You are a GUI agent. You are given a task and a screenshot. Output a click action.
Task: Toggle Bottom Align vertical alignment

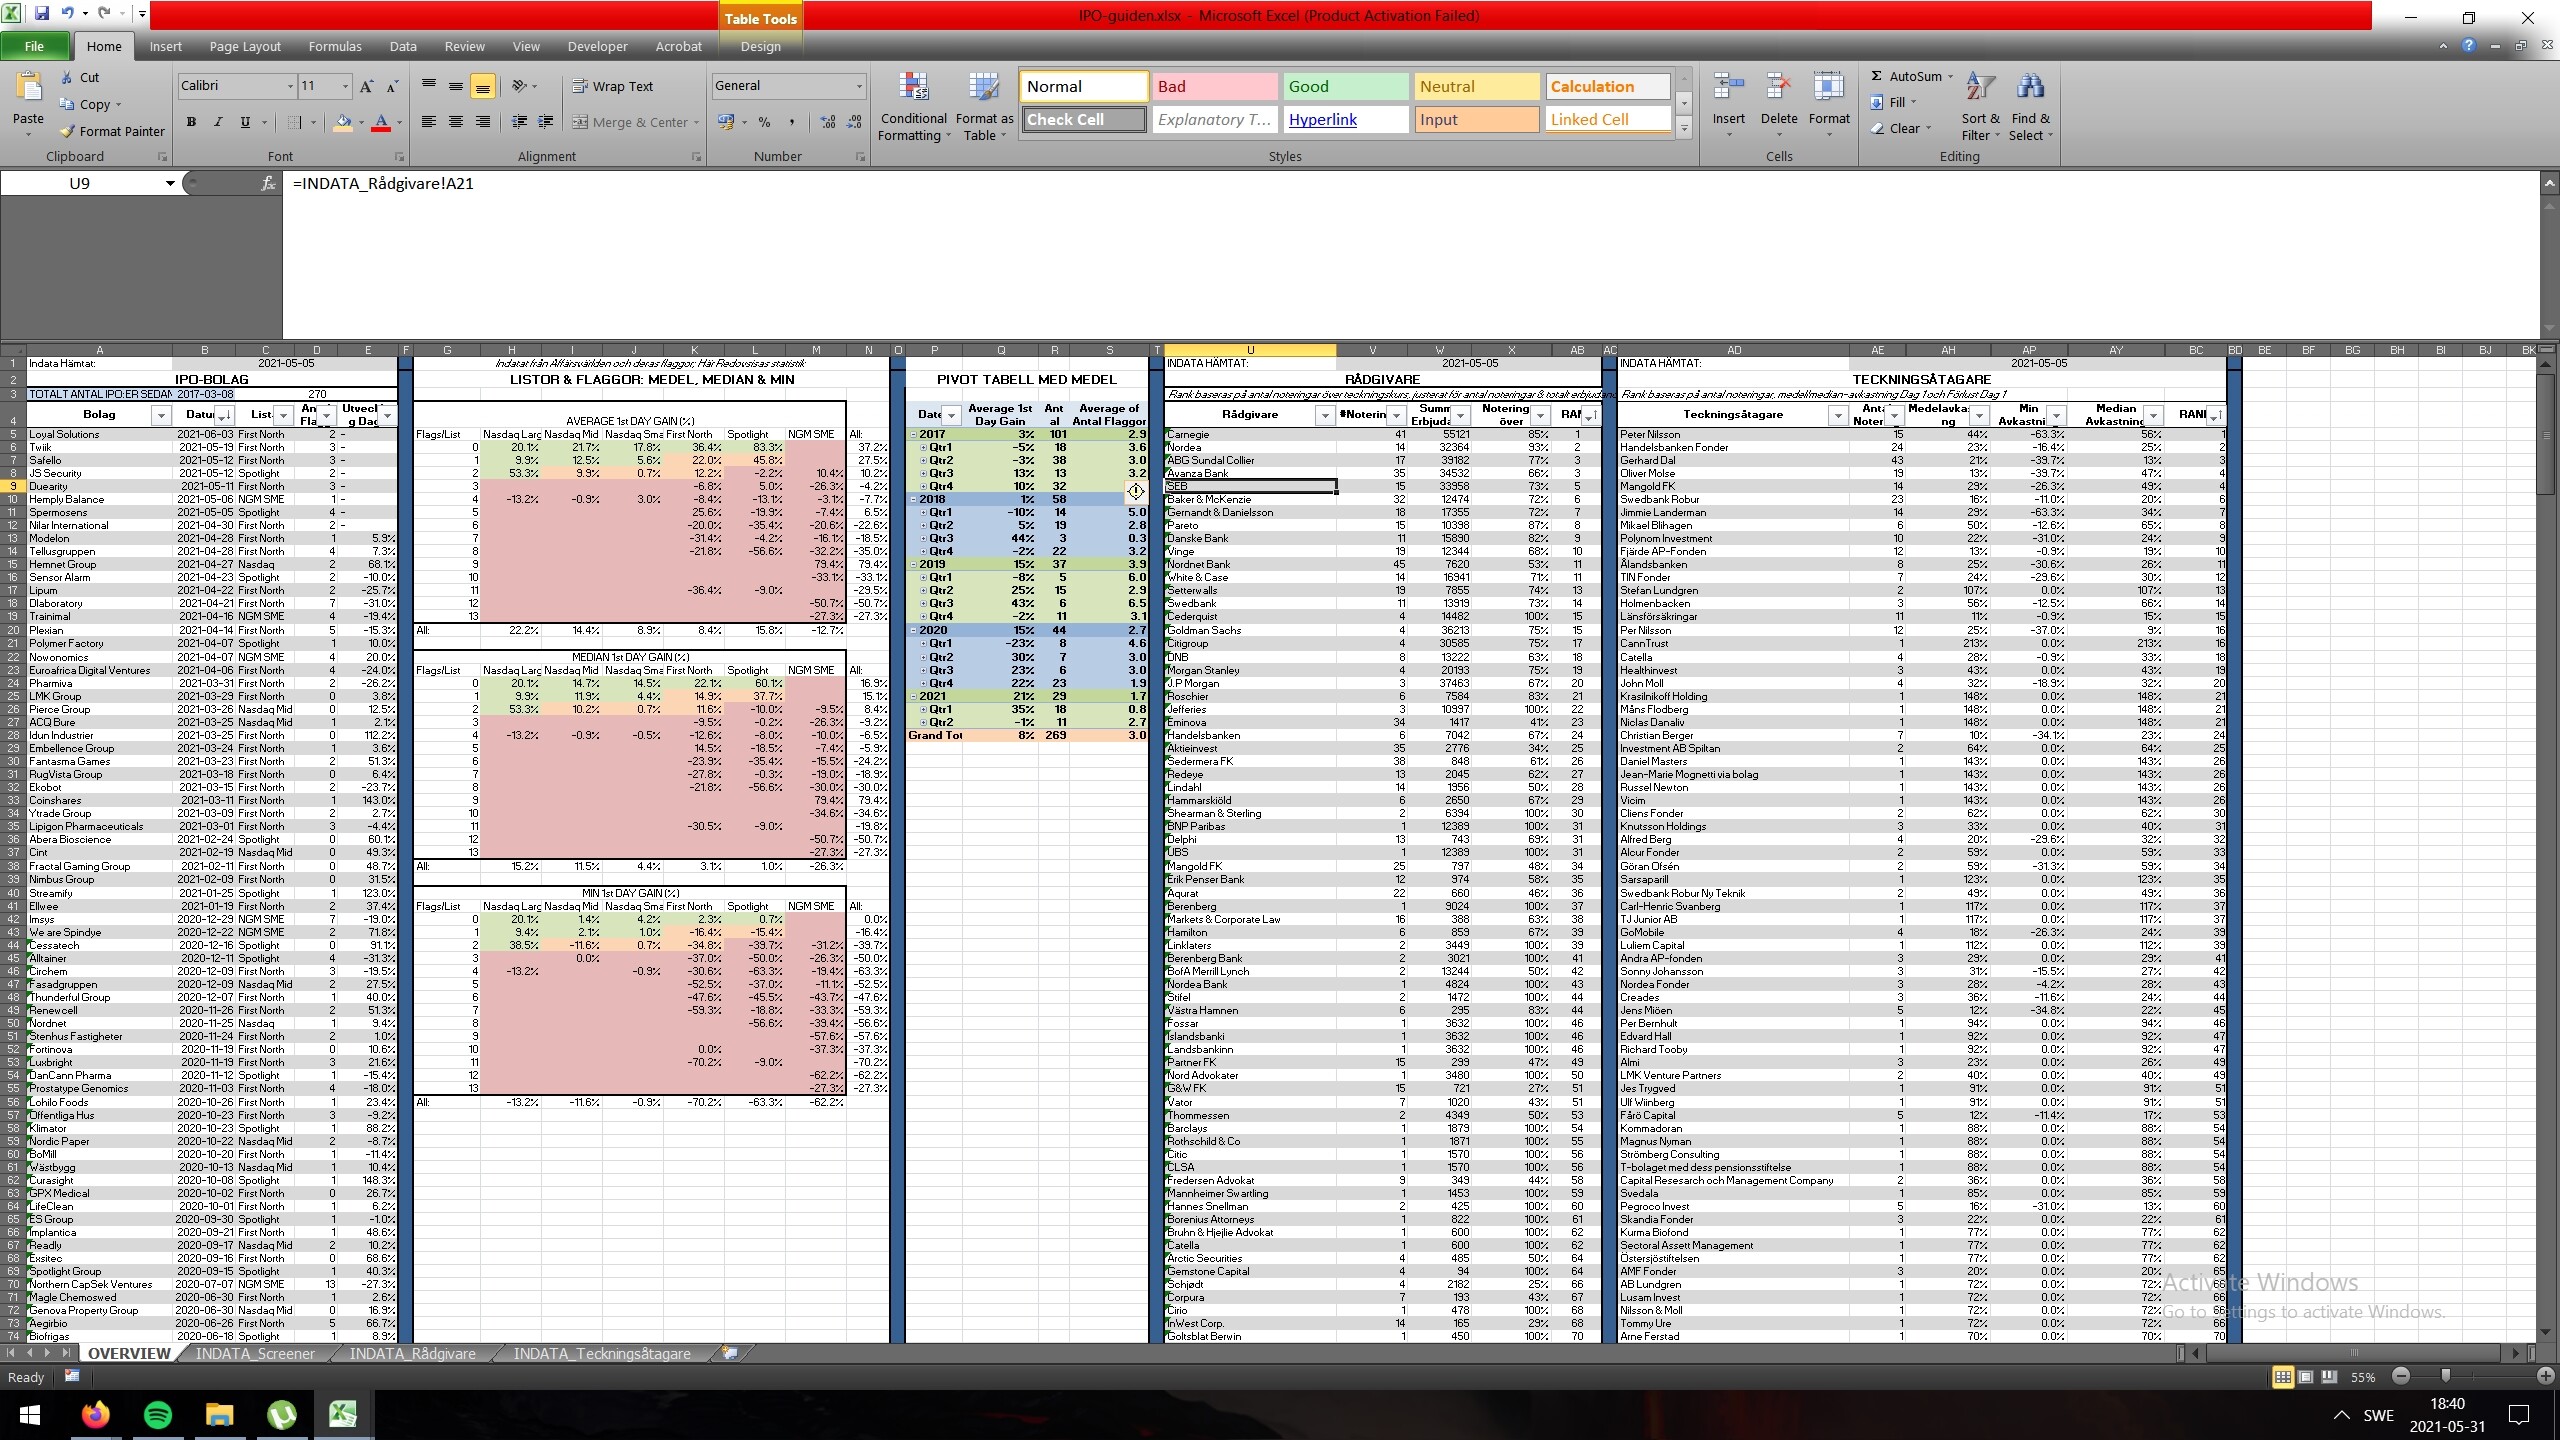[x=483, y=86]
